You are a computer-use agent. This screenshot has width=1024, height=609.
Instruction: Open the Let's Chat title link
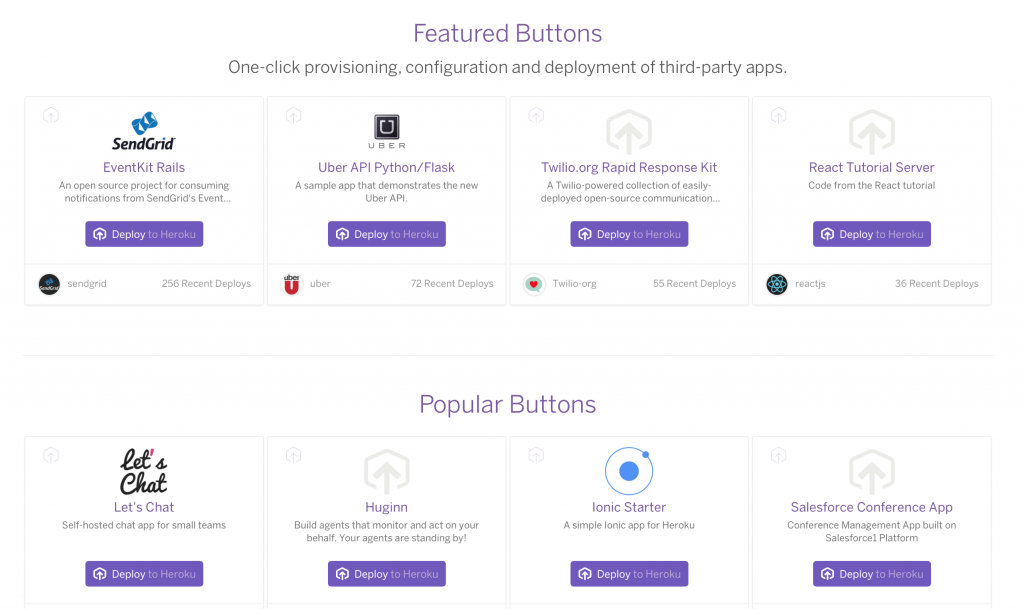pos(144,507)
